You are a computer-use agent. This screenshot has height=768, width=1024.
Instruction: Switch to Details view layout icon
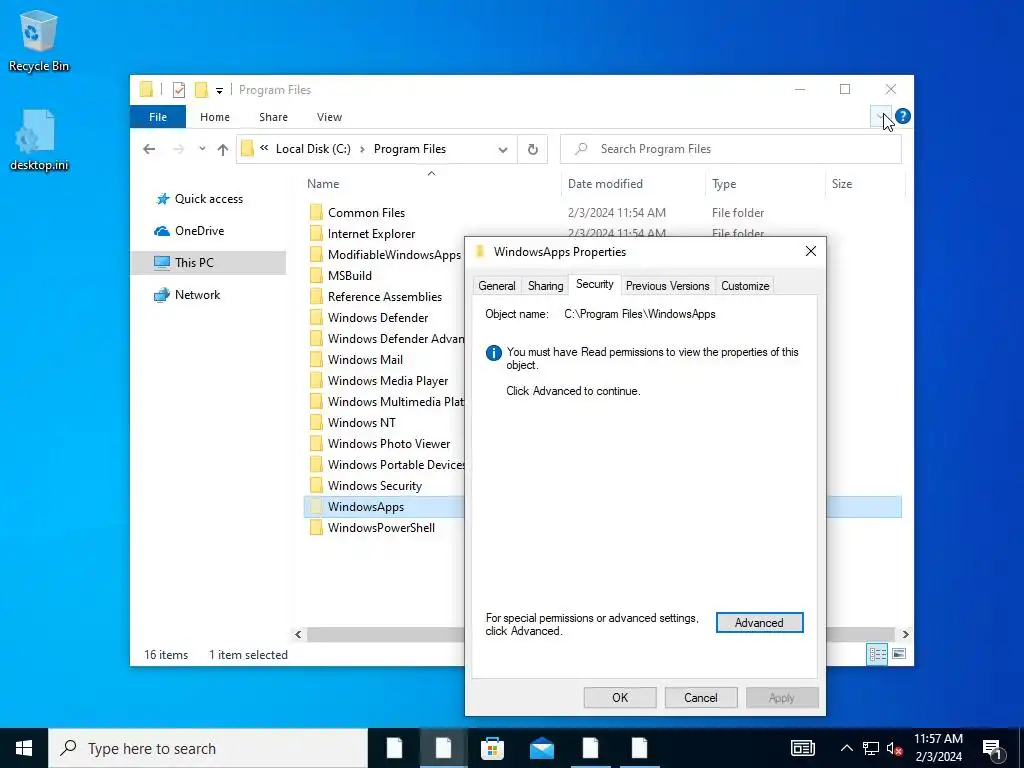877,654
